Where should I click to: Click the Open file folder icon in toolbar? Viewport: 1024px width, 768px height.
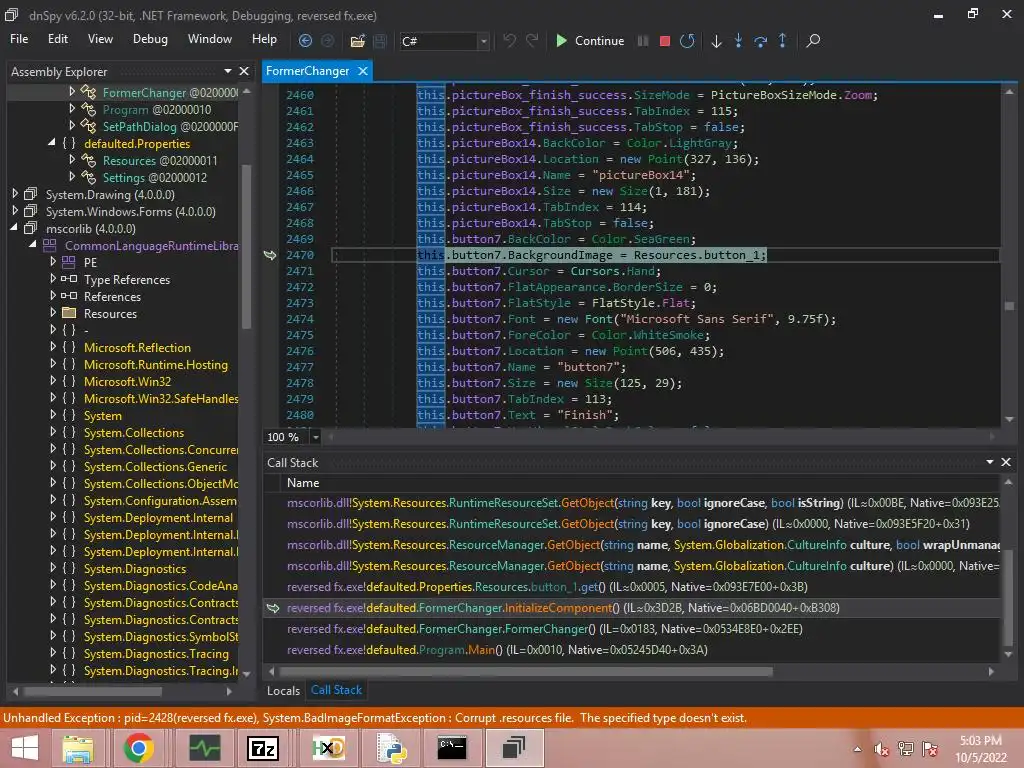(x=357, y=41)
